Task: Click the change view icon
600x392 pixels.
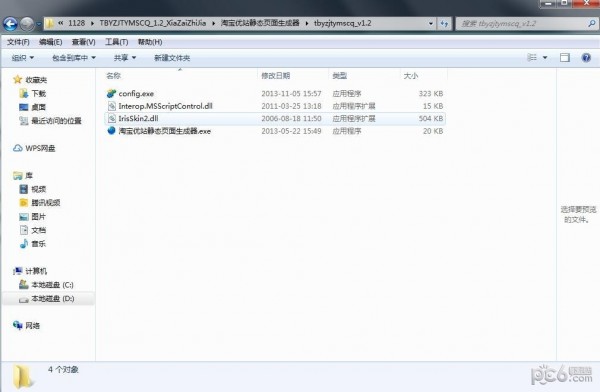Action: pyautogui.click(x=532, y=58)
